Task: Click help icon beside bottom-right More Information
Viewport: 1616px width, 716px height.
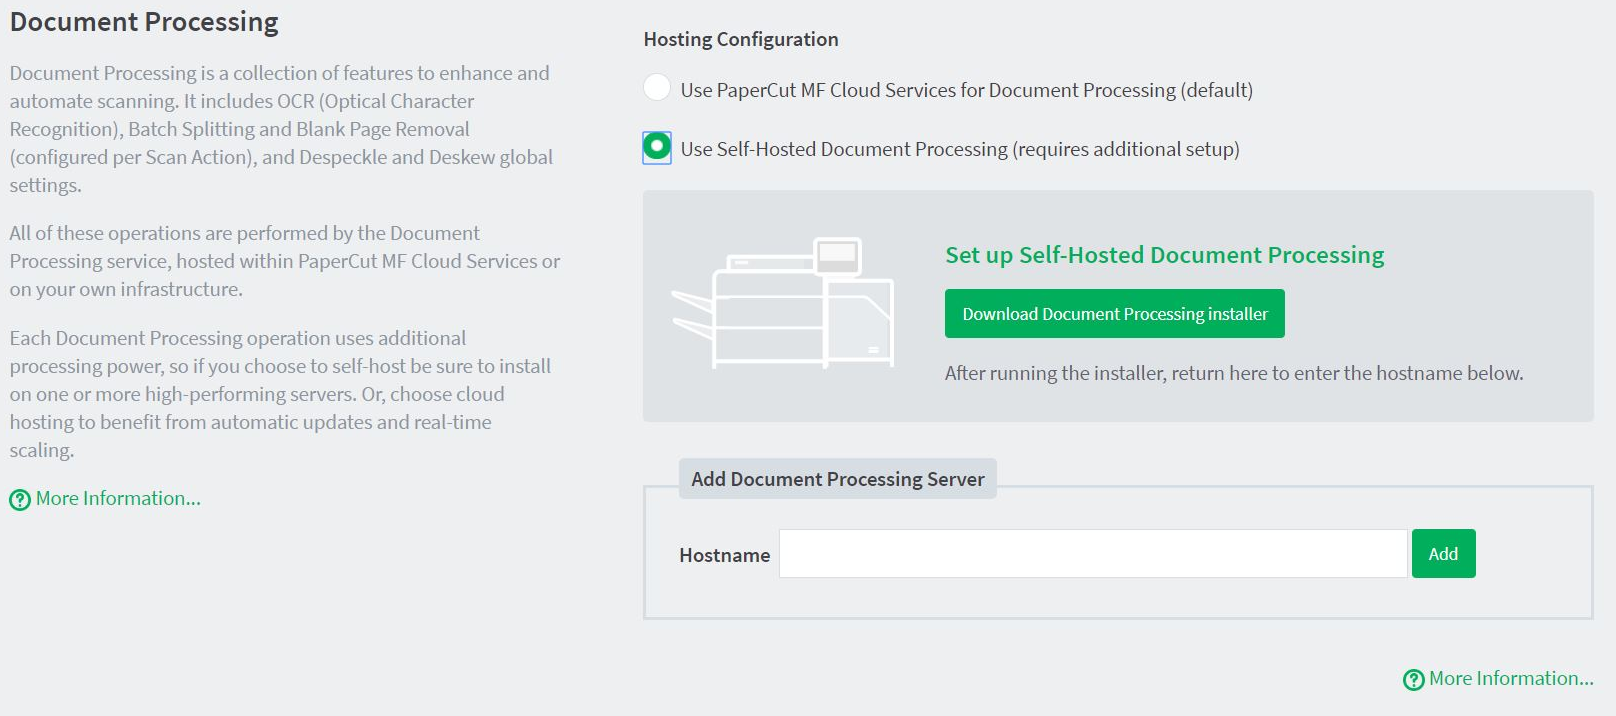Action: (x=1414, y=680)
